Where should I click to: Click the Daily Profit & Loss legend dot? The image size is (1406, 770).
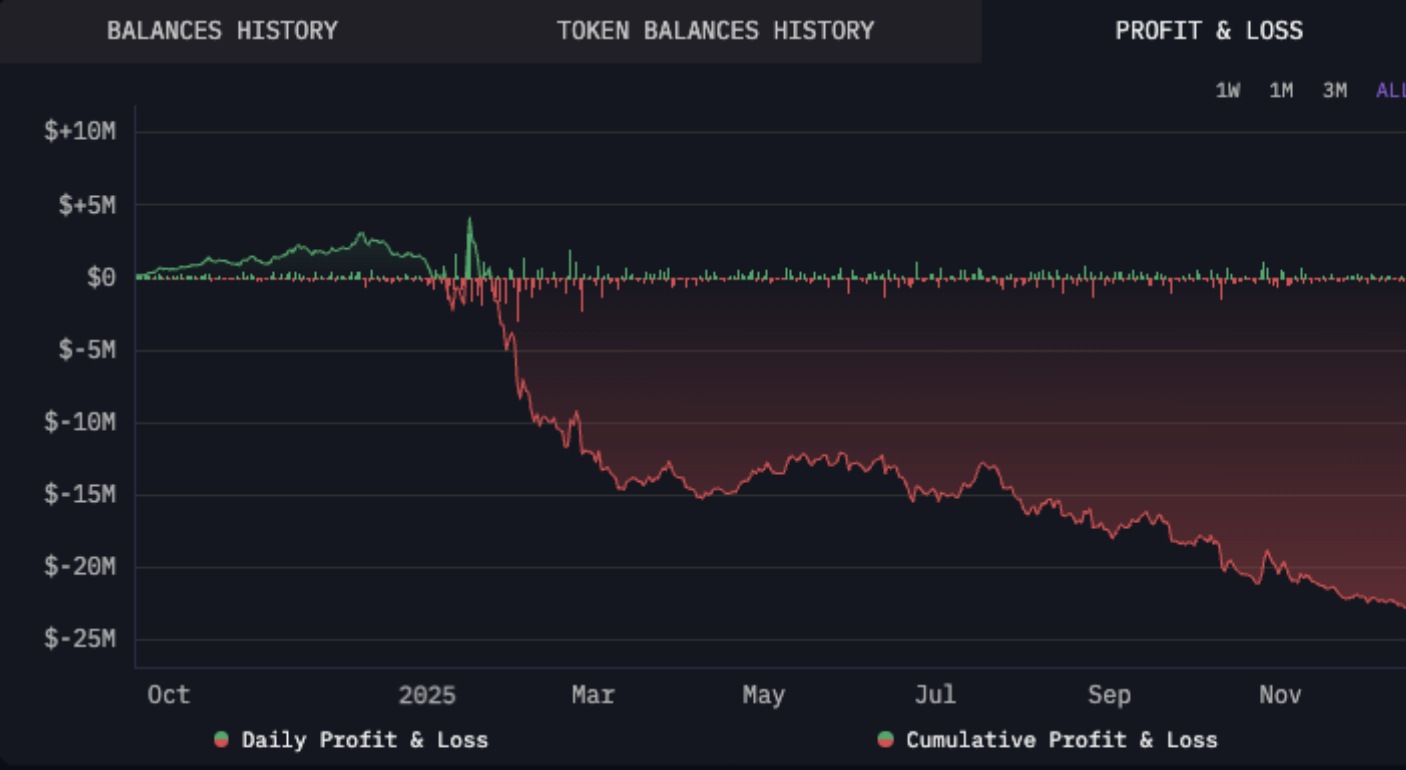pos(221,740)
